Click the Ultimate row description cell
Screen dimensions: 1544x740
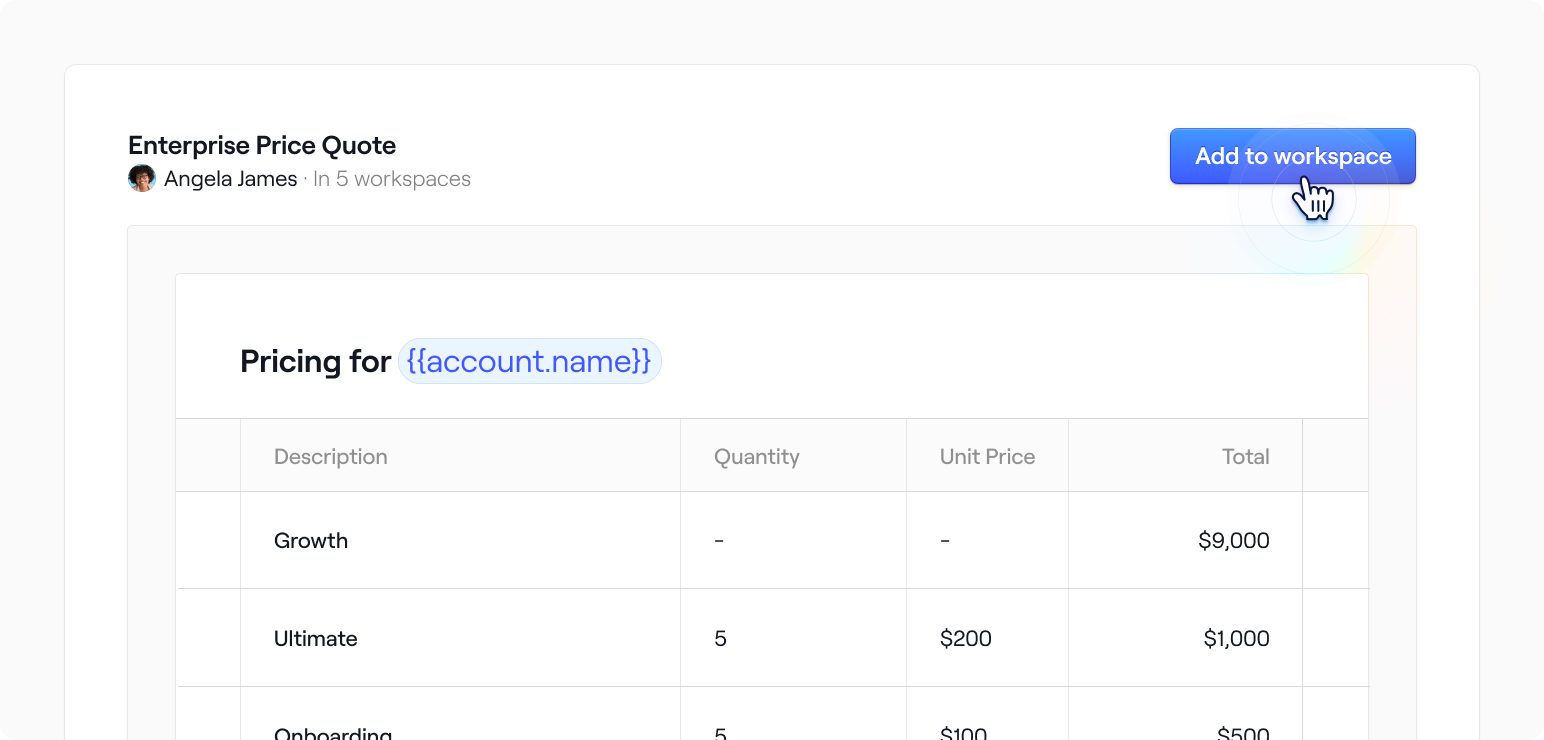[315, 638]
